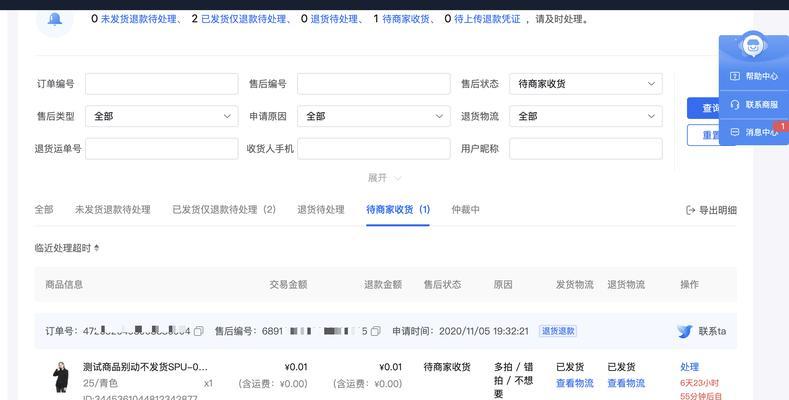
Task: Open the 退货物流 dropdown
Action: pyautogui.click(x=585, y=116)
